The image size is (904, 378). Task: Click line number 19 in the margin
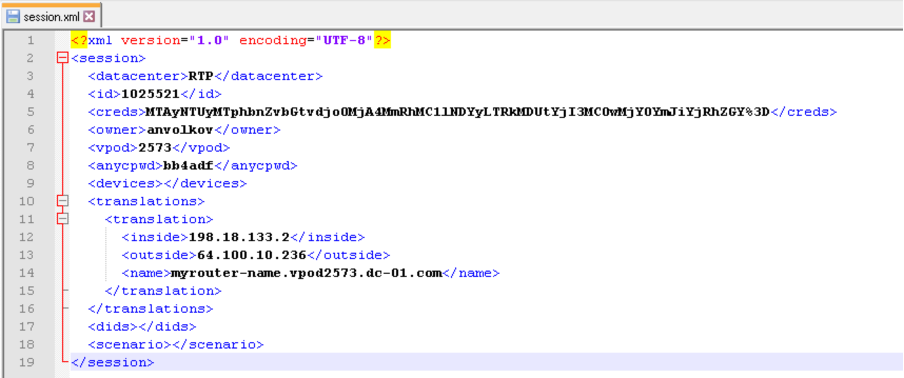pos(28,362)
